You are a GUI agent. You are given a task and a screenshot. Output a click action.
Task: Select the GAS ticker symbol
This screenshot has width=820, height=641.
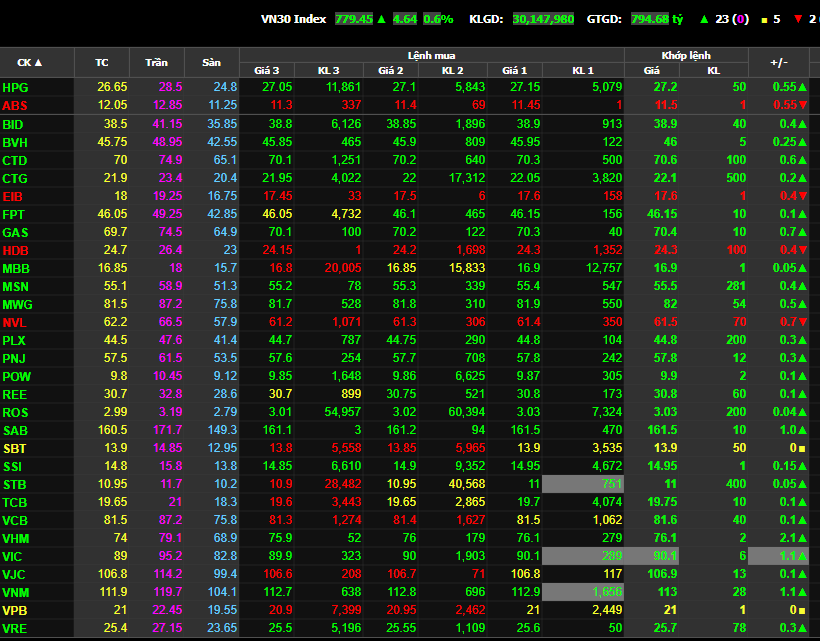[x=15, y=233]
